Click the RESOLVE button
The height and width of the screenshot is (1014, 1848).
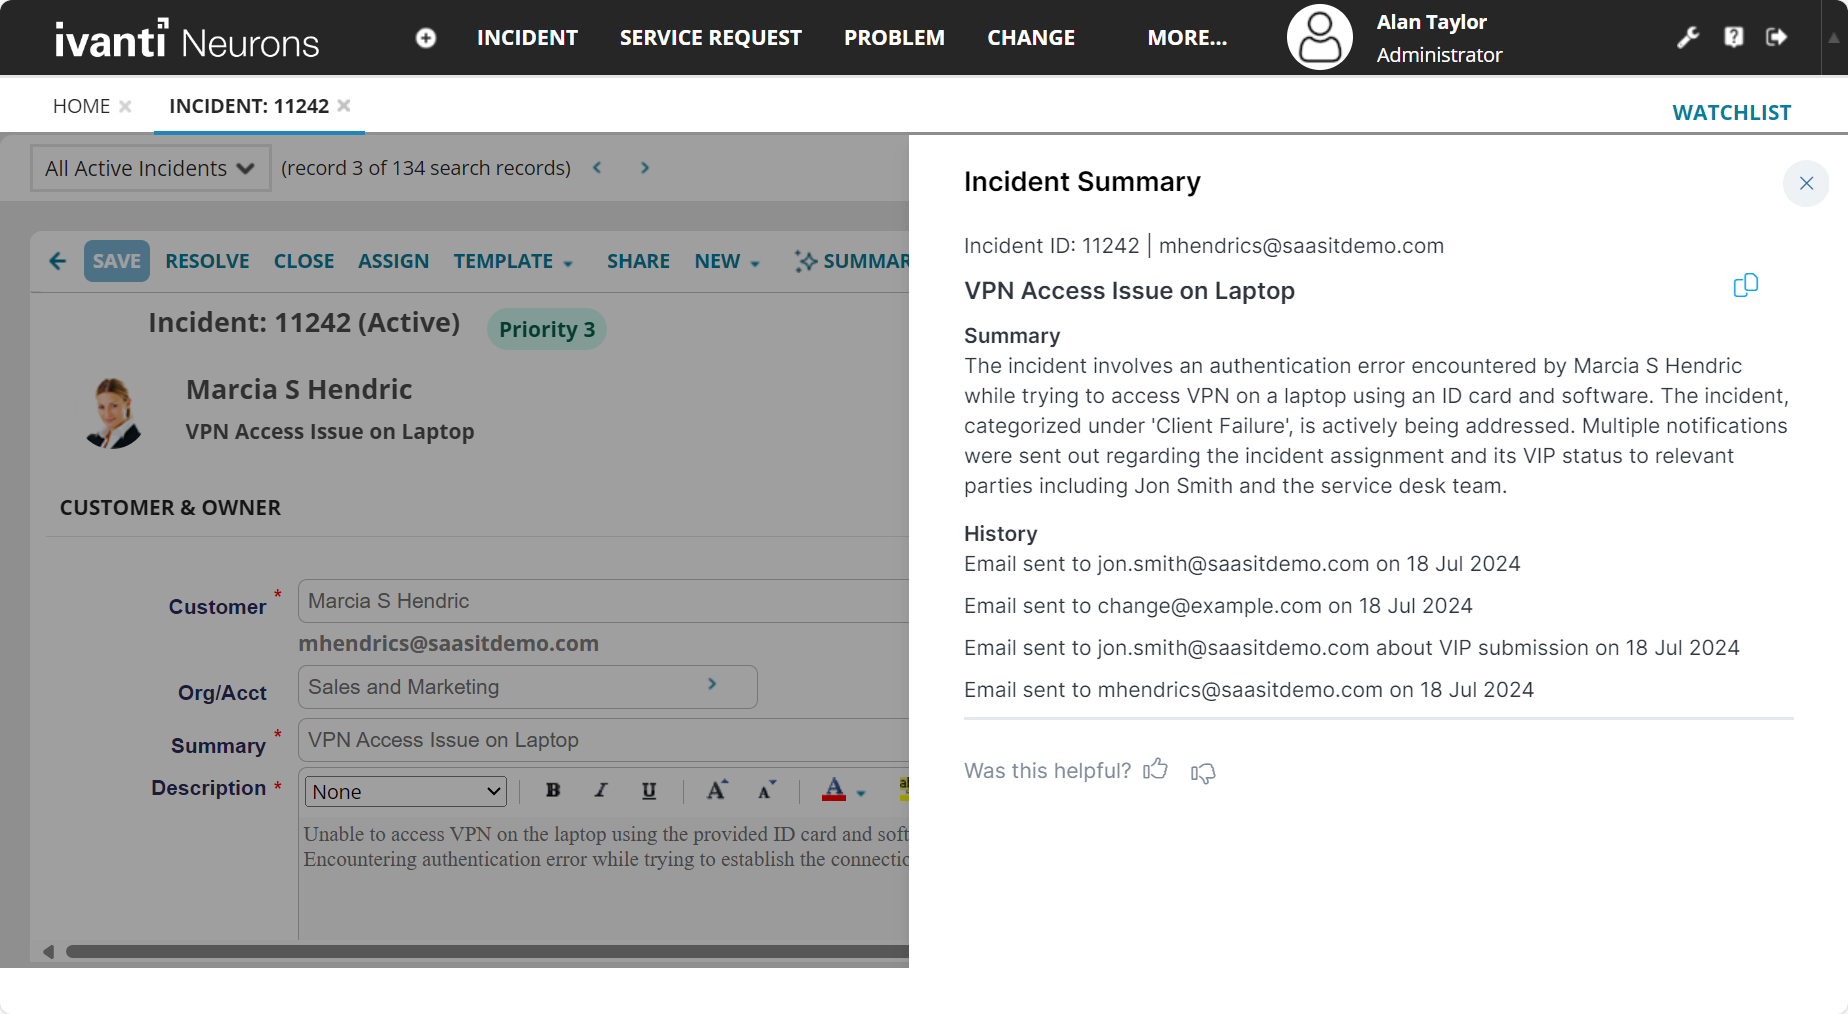click(207, 261)
